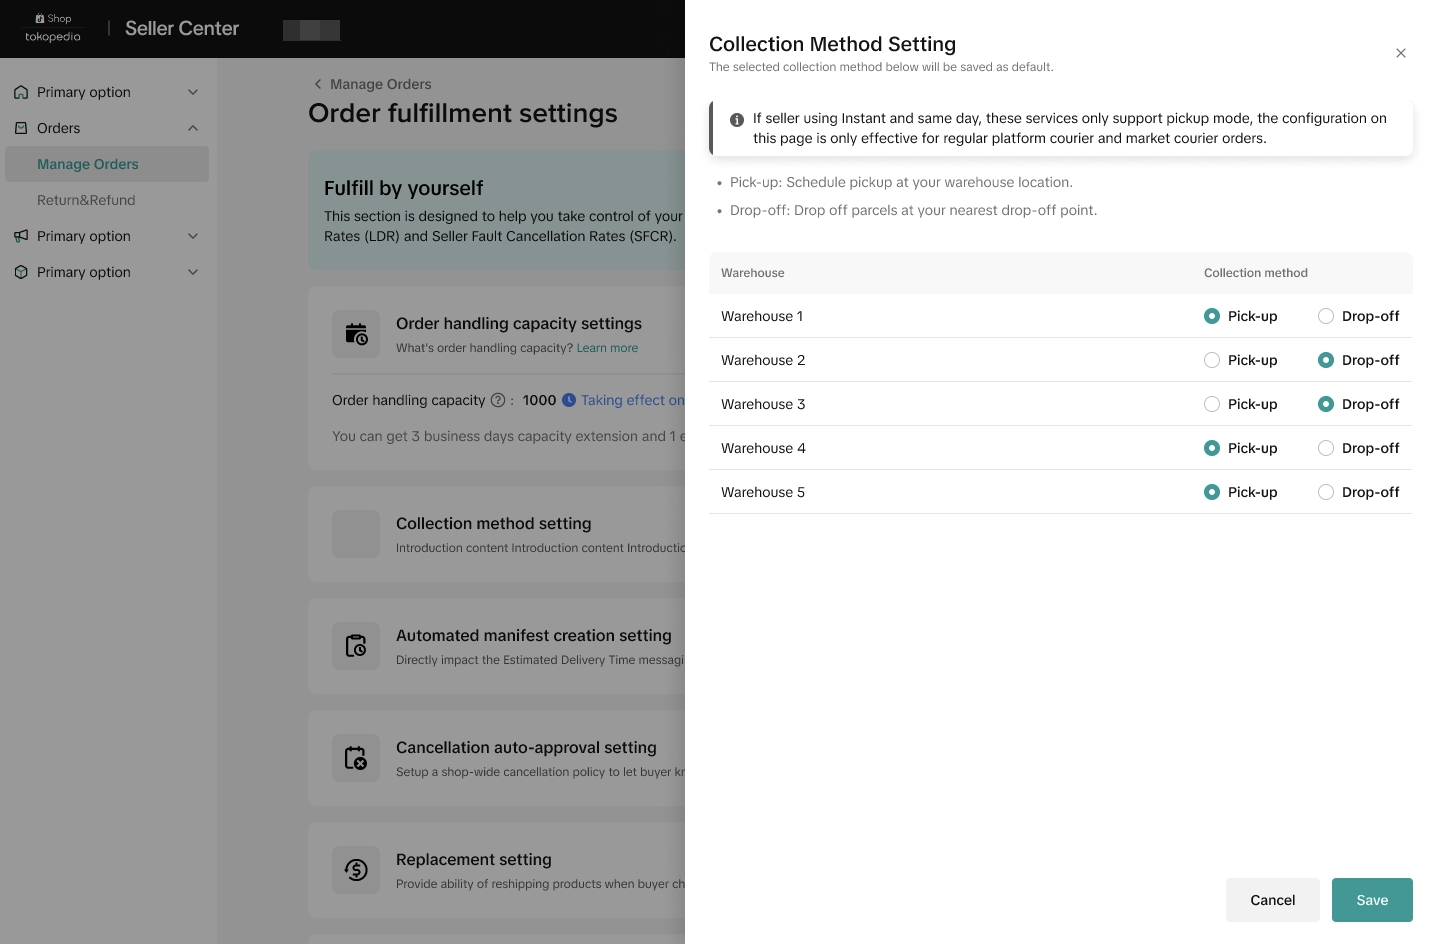1435x944 pixels.
Task: Click the Cancel button
Action: [x=1272, y=900]
